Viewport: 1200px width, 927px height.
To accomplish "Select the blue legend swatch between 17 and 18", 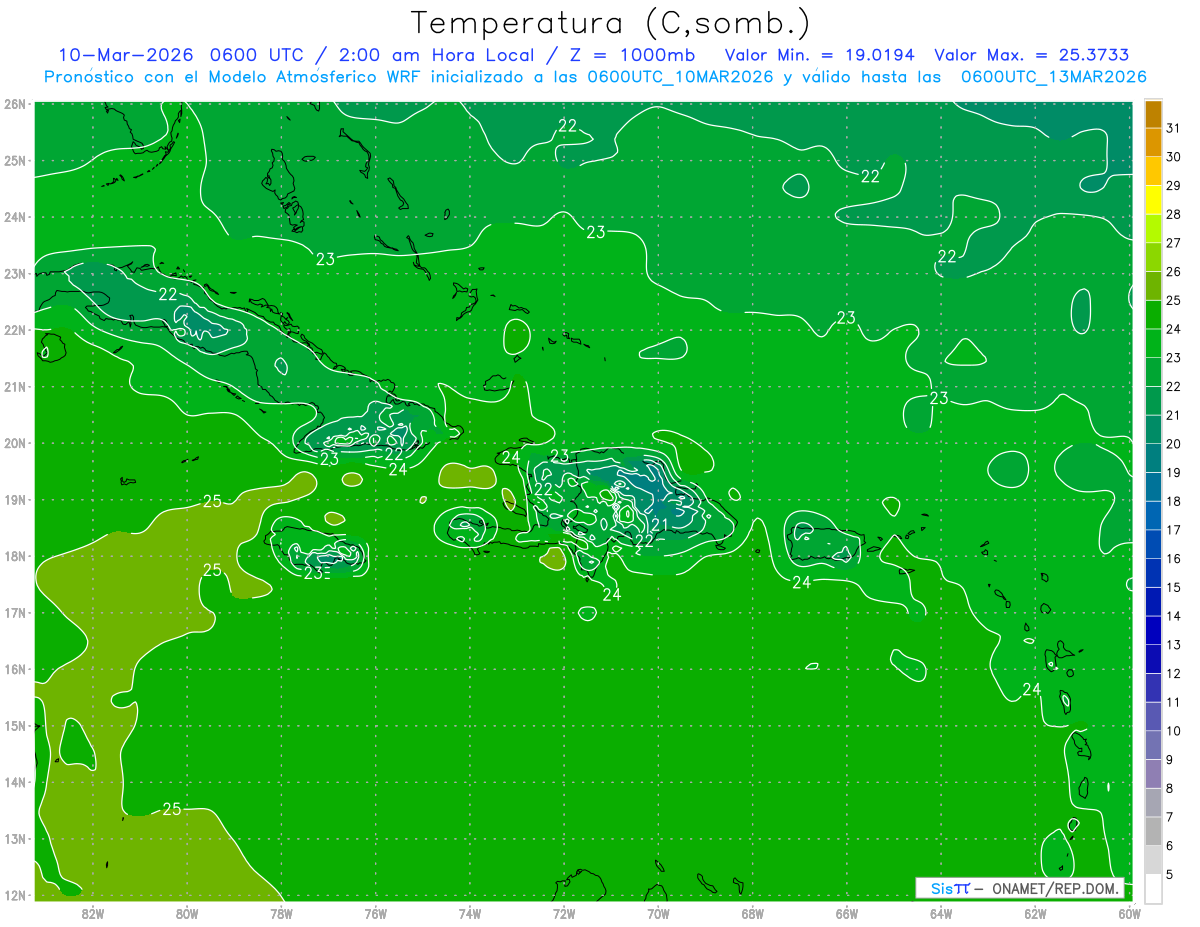I will 1153,515.
